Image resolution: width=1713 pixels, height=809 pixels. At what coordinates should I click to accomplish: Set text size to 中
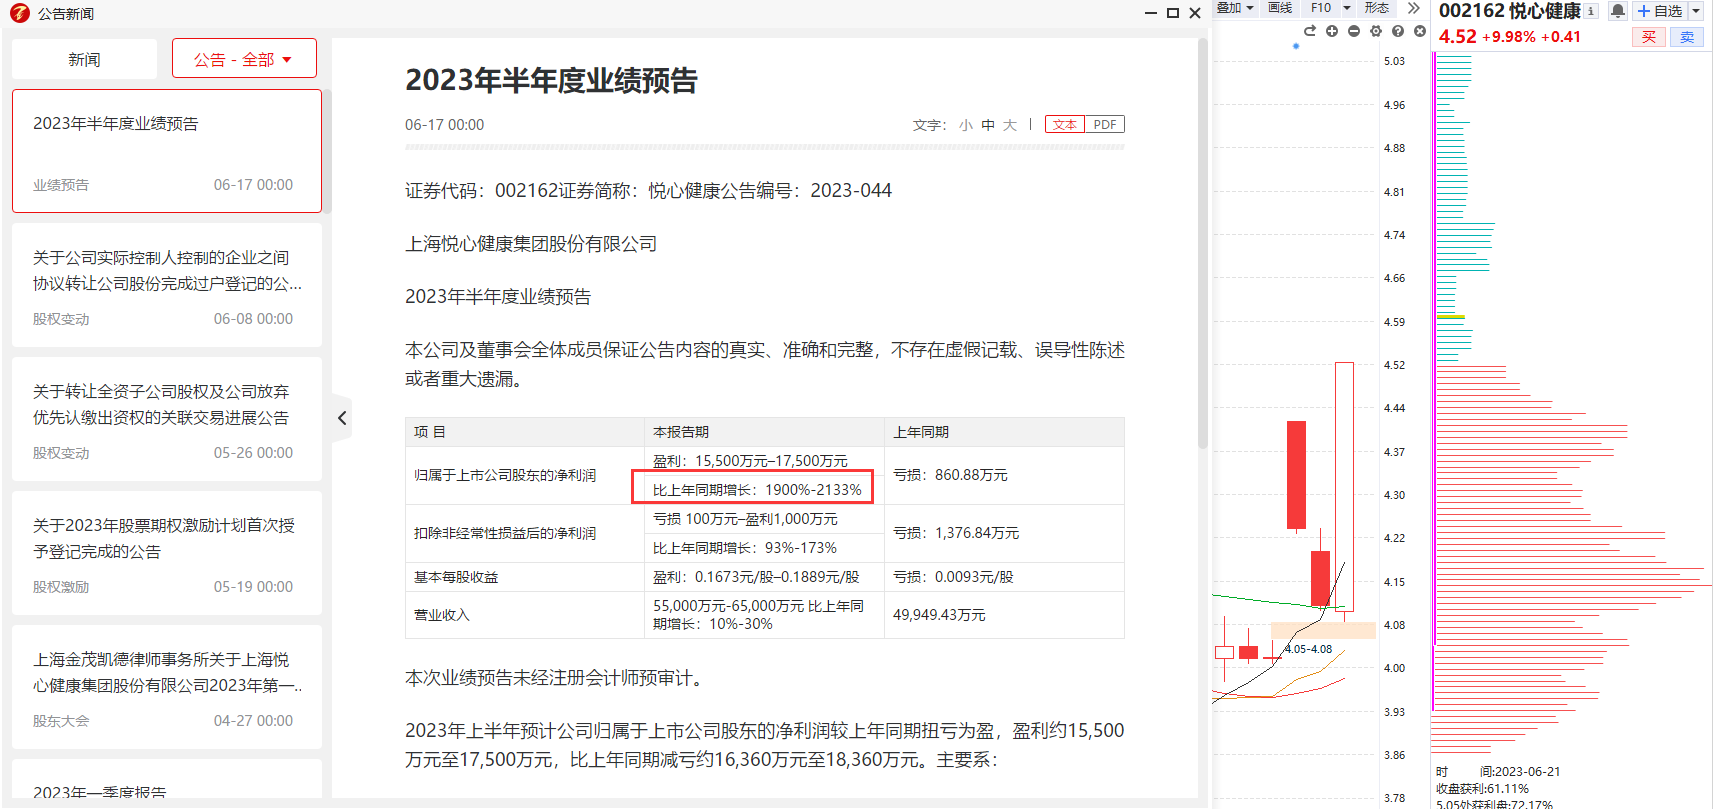click(988, 125)
